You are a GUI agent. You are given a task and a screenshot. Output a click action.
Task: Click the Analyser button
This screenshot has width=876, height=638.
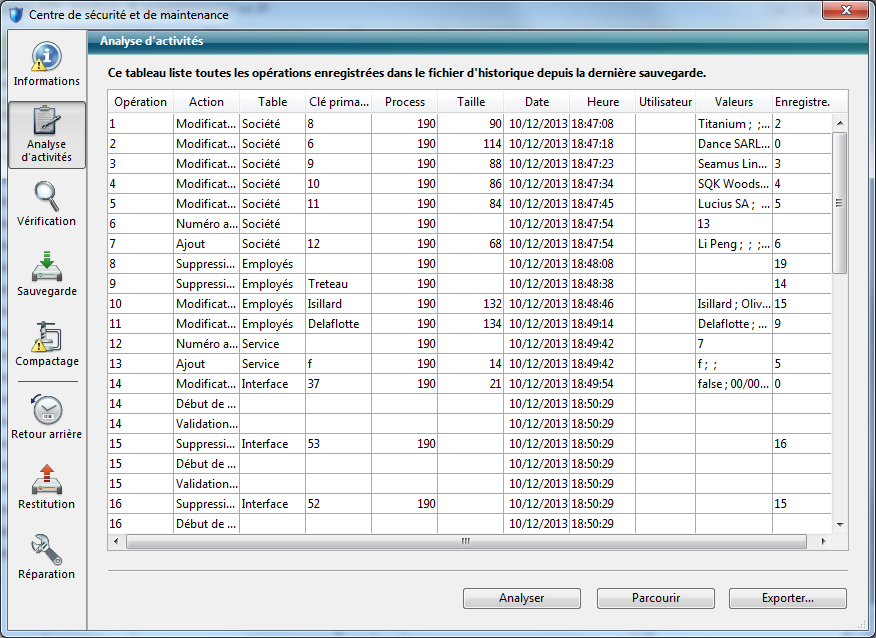521,598
